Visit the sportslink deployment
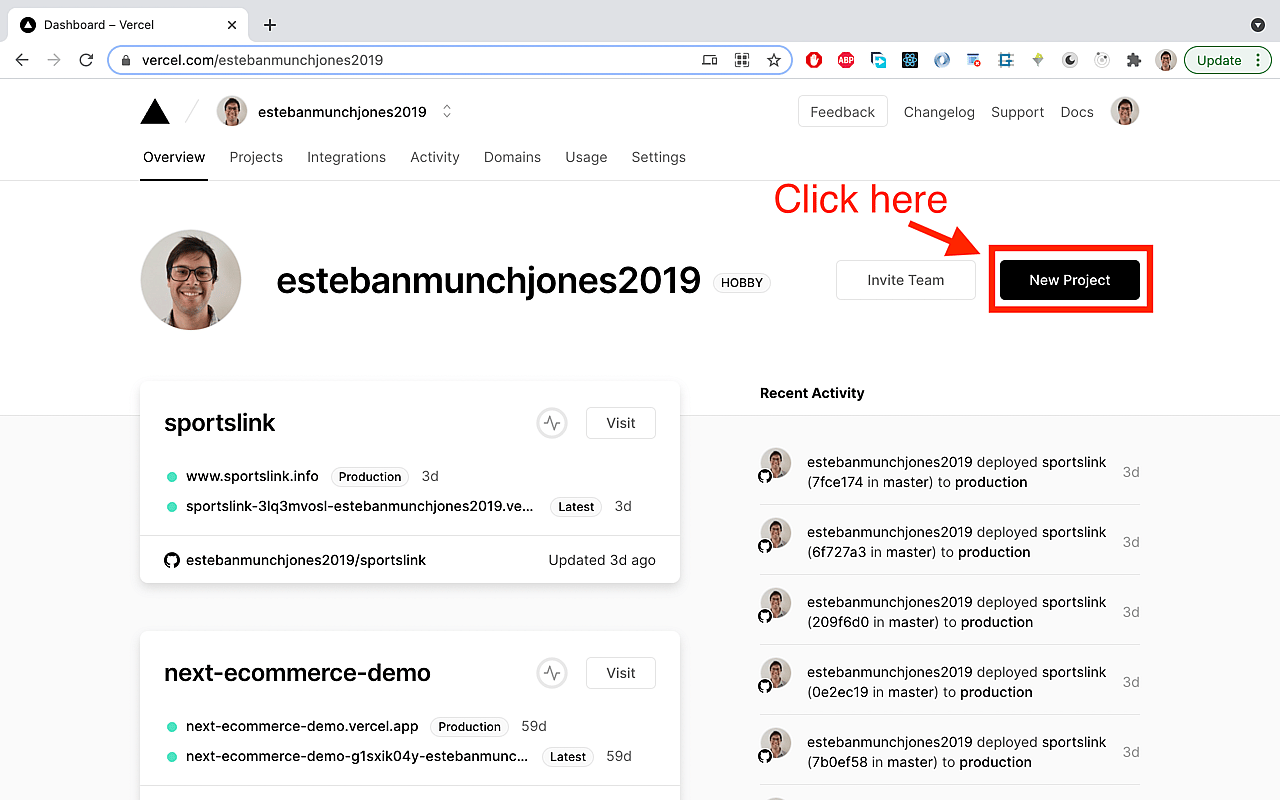 tap(620, 423)
